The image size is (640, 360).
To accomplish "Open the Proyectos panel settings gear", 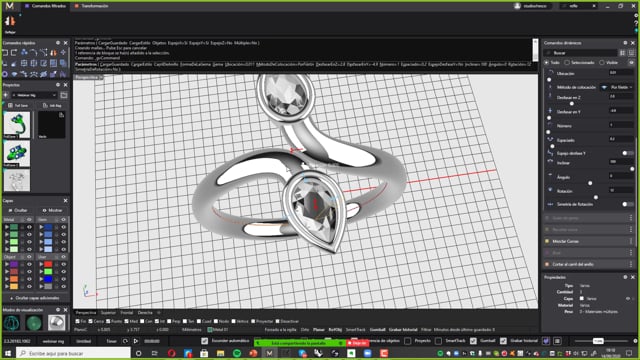I will (x=58, y=85).
